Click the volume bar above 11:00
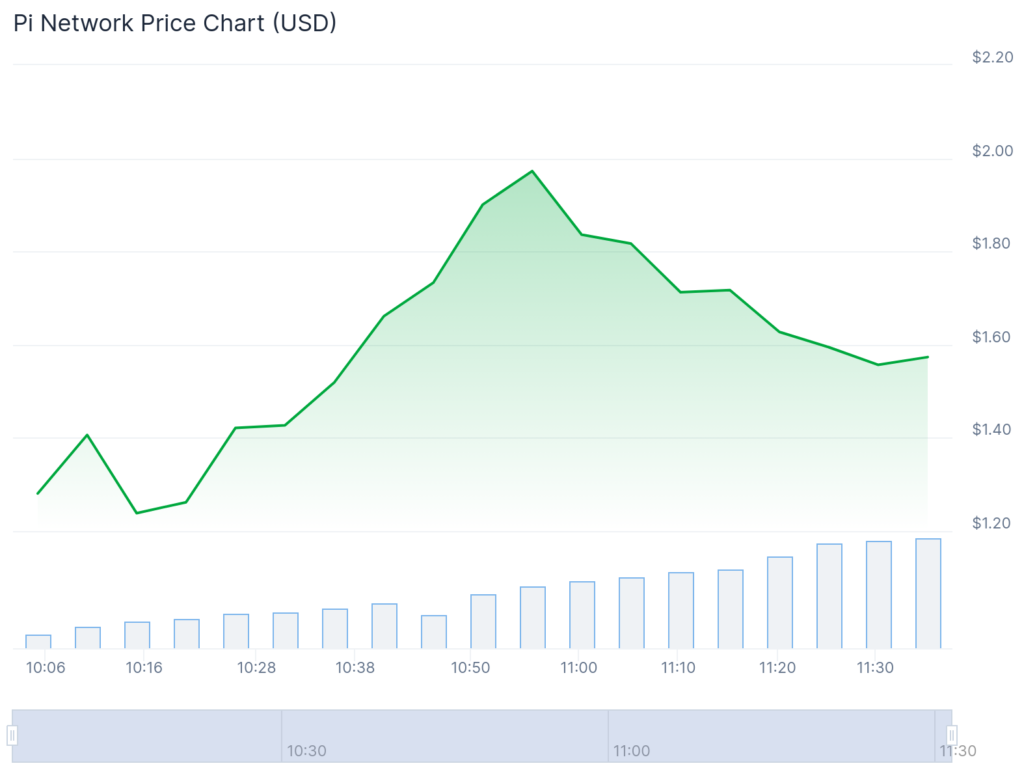The height and width of the screenshot is (781, 1024). pos(582,615)
